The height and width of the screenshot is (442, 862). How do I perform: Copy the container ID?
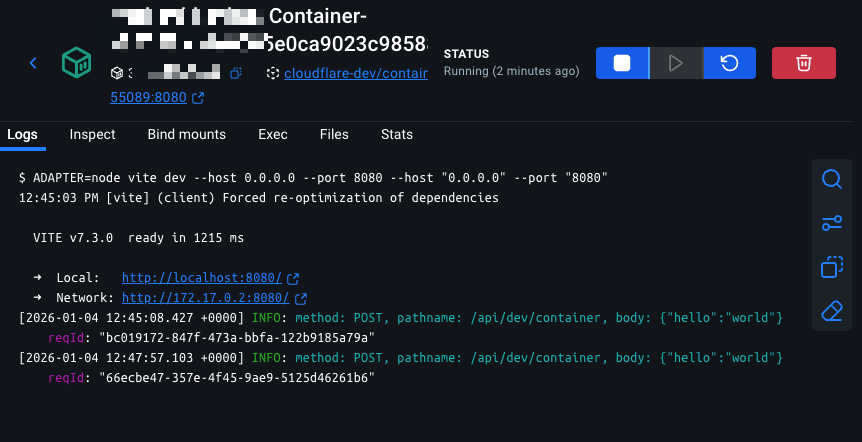[x=236, y=73]
